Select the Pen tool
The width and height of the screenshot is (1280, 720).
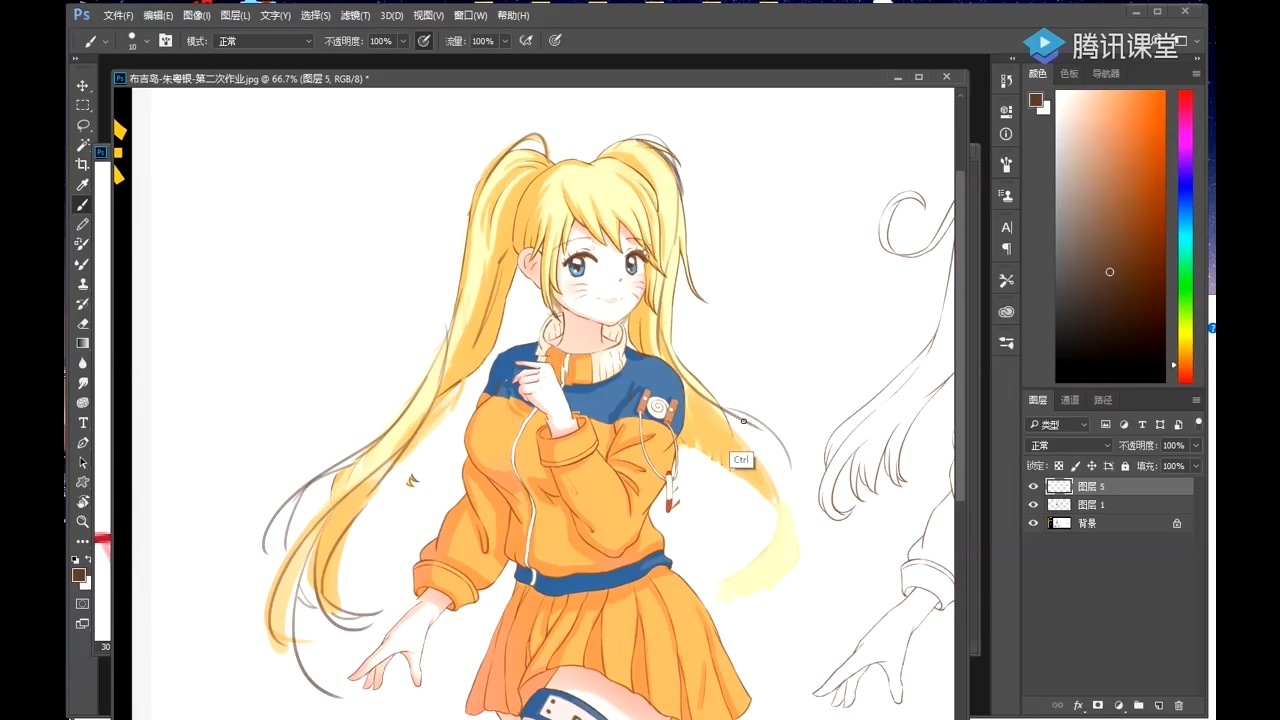pyautogui.click(x=83, y=443)
